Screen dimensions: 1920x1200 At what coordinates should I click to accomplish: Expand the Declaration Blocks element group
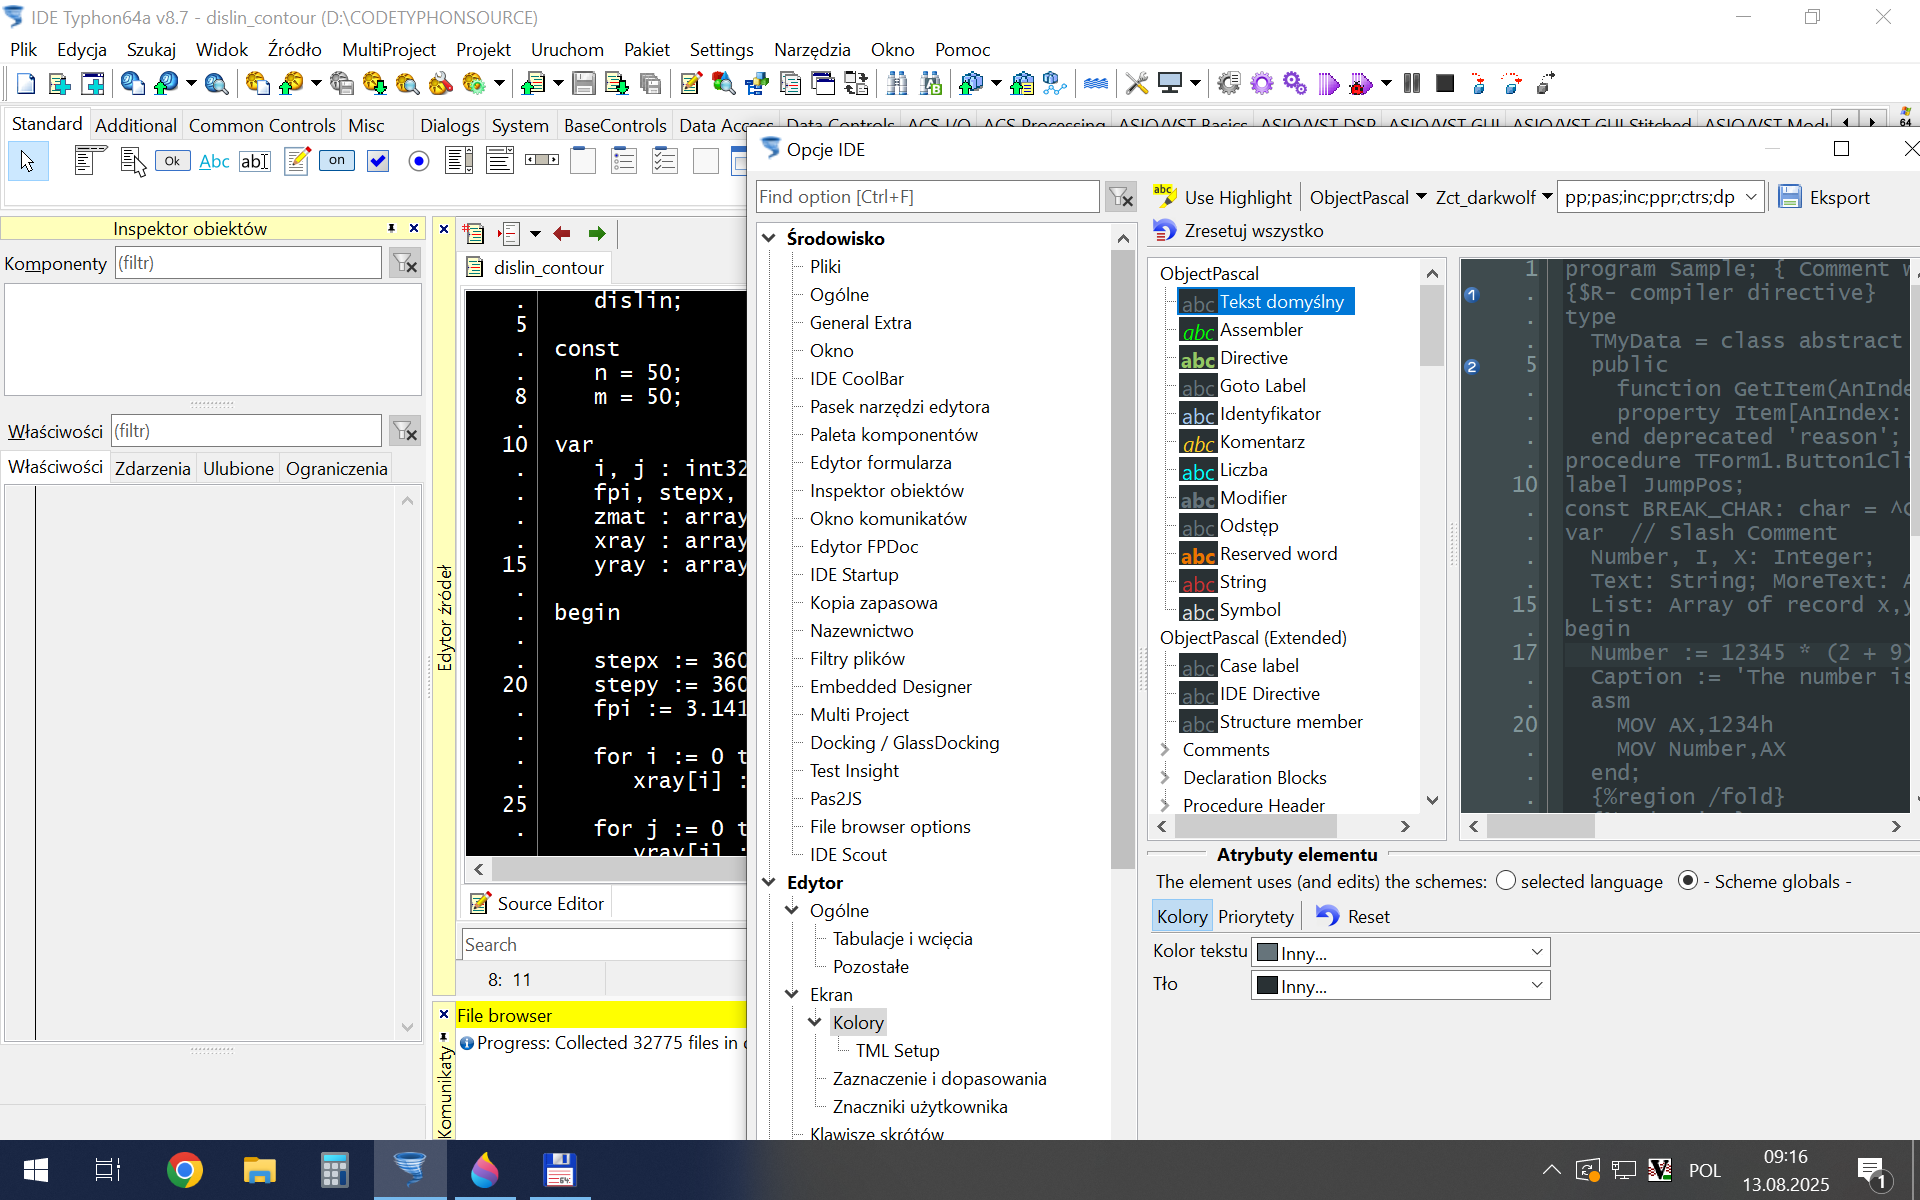[x=1165, y=777]
